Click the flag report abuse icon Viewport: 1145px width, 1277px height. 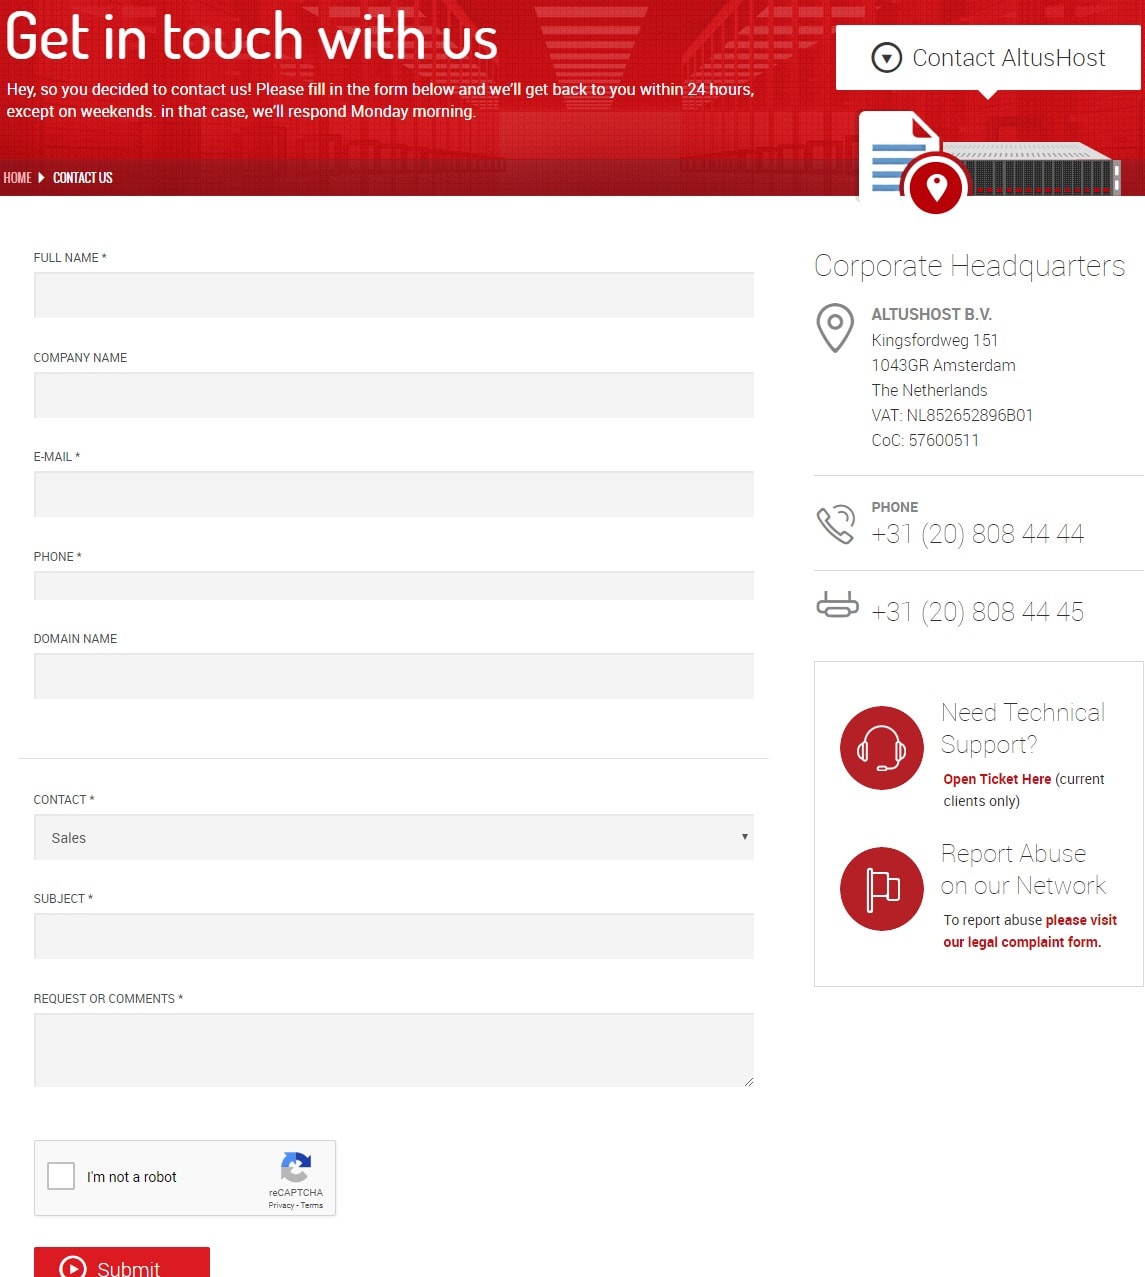click(x=881, y=889)
